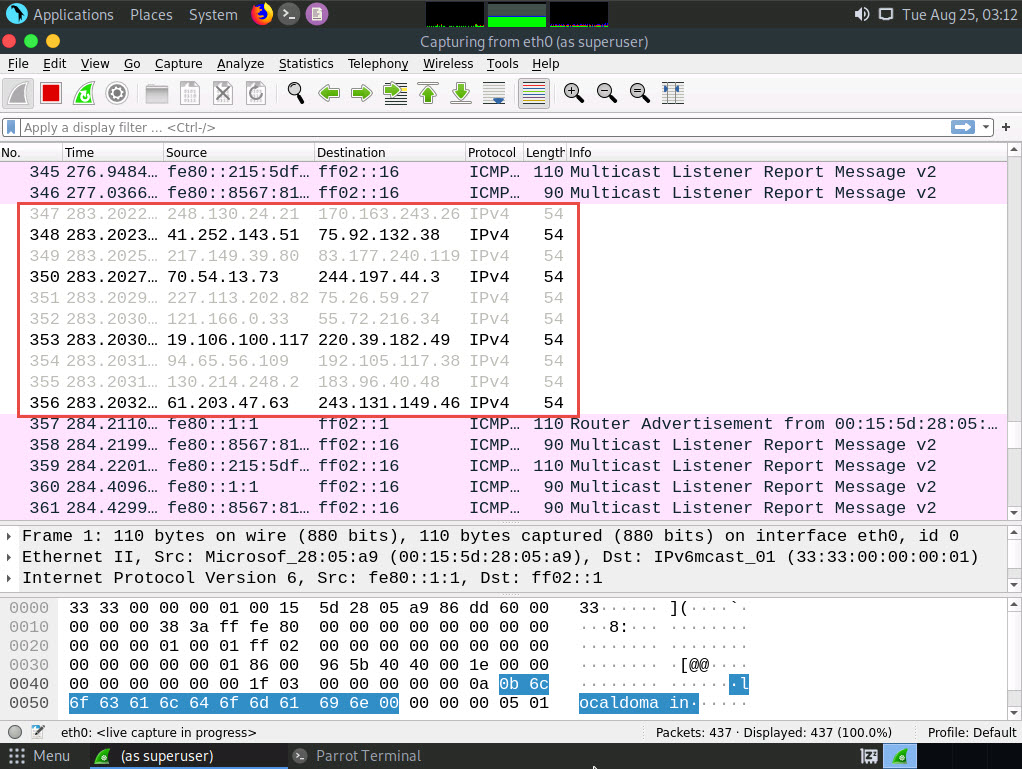This screenshot has width=1022, height=769.
Task: Select packet 357 Router Advertisement row
Action: 503,424
